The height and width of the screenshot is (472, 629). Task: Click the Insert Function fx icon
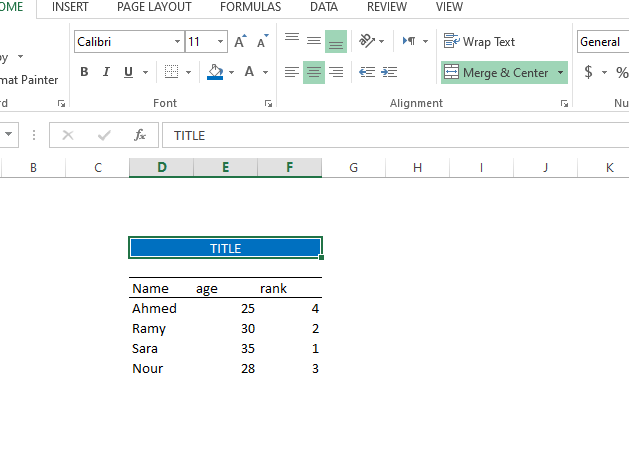(x=140, y=135)
